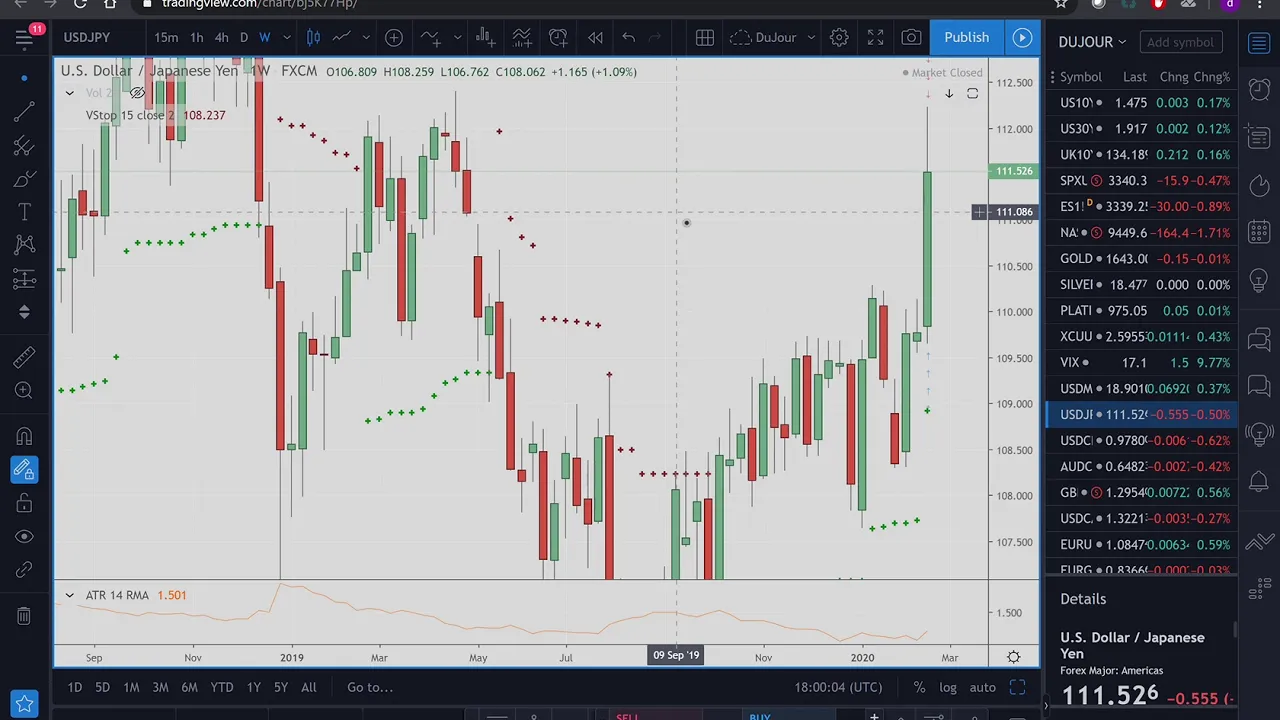This screenshot has height=720, width=1280.
Task: Open the select layout grid icon
Action: (x=705, y=38)
